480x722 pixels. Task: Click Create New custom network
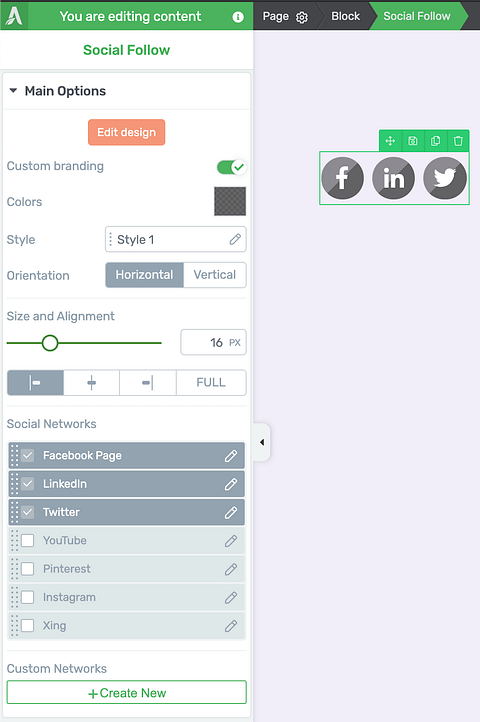127,693
